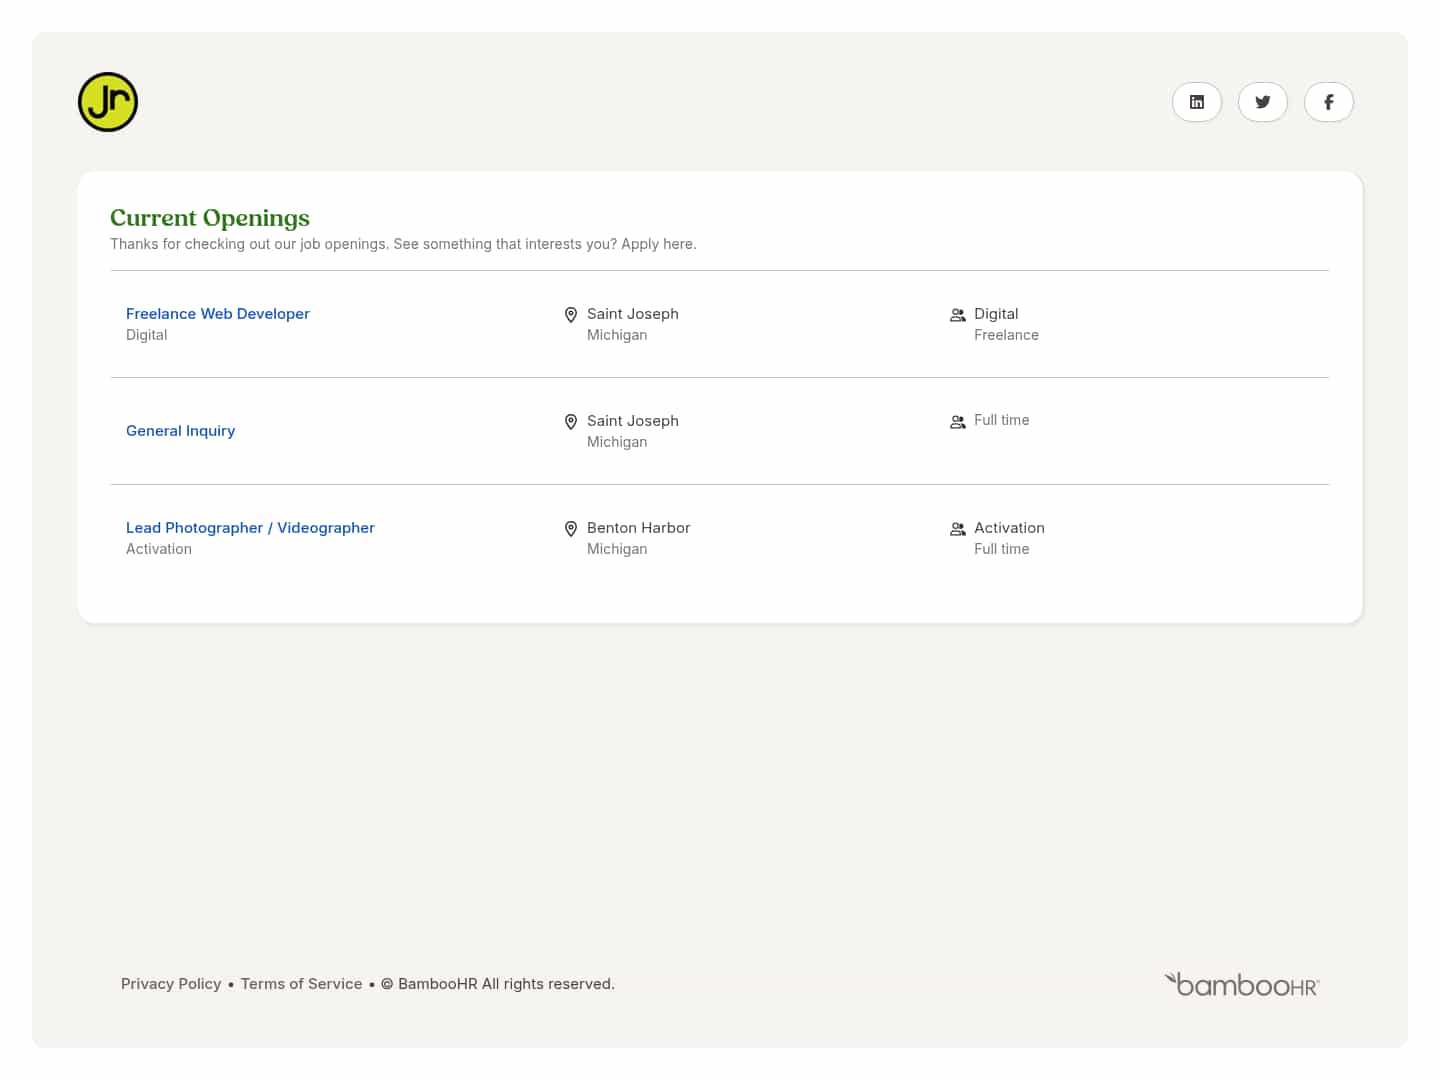Open the Terms of Service page
Screen dimensions: 1440x1080
pos(301,984)
